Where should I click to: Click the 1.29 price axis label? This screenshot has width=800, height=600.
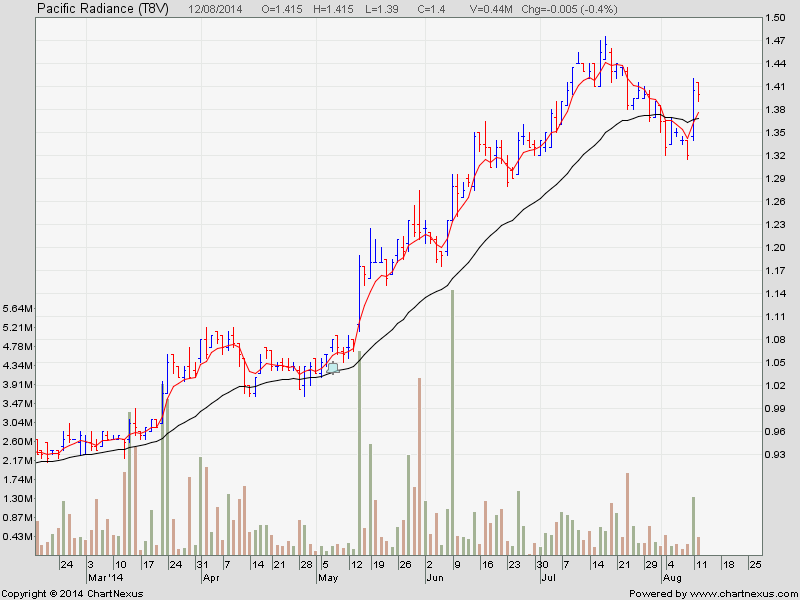pyautogui.click(x=775, y=179)
